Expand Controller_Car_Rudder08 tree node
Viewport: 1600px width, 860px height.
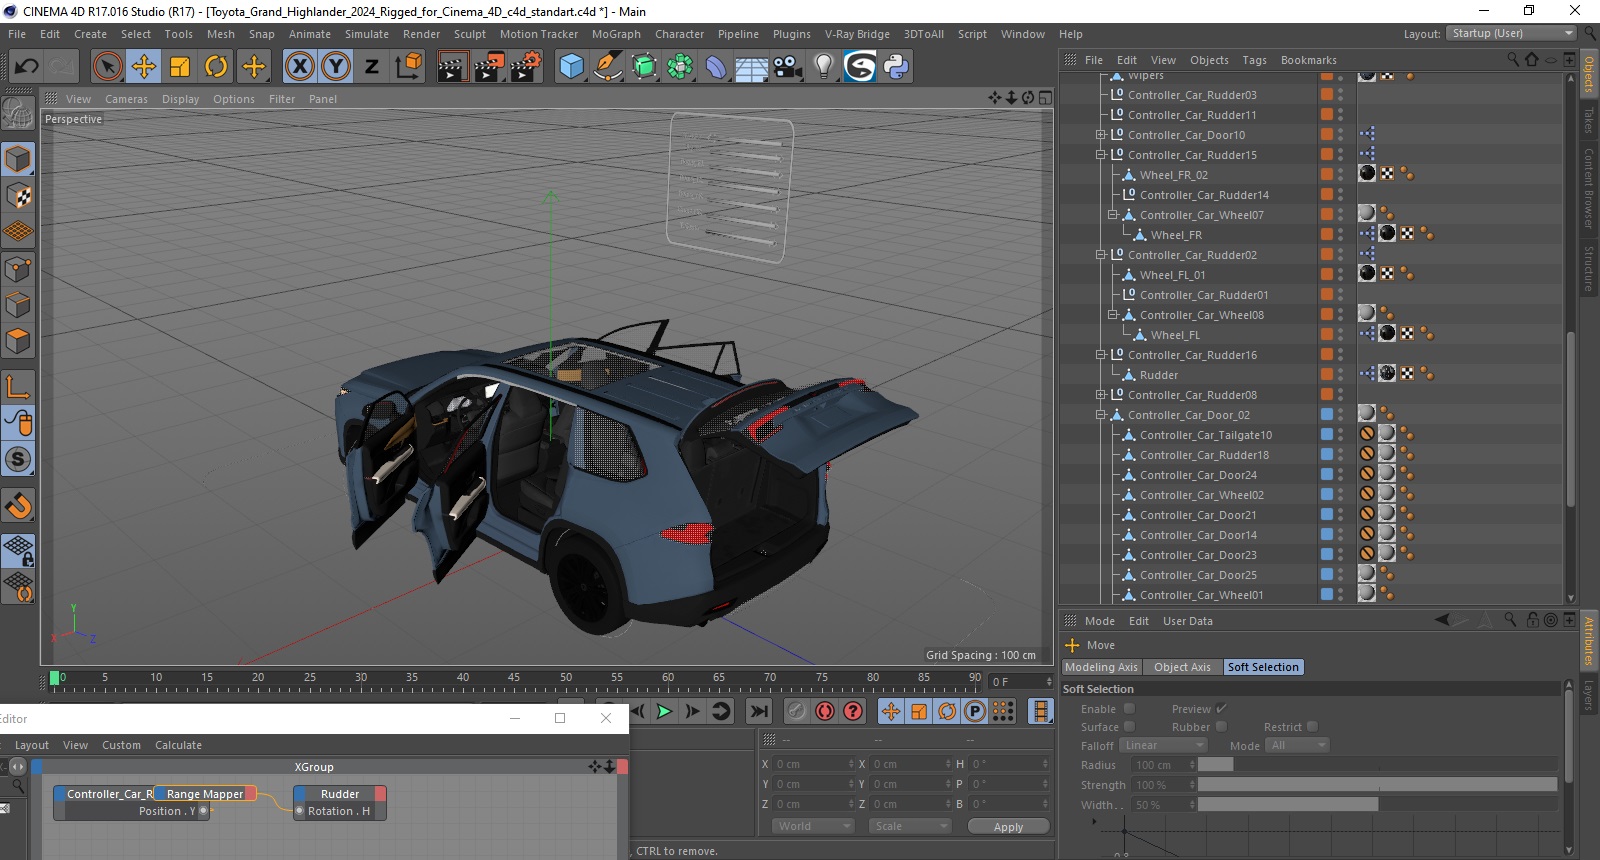coord(1100,395)
